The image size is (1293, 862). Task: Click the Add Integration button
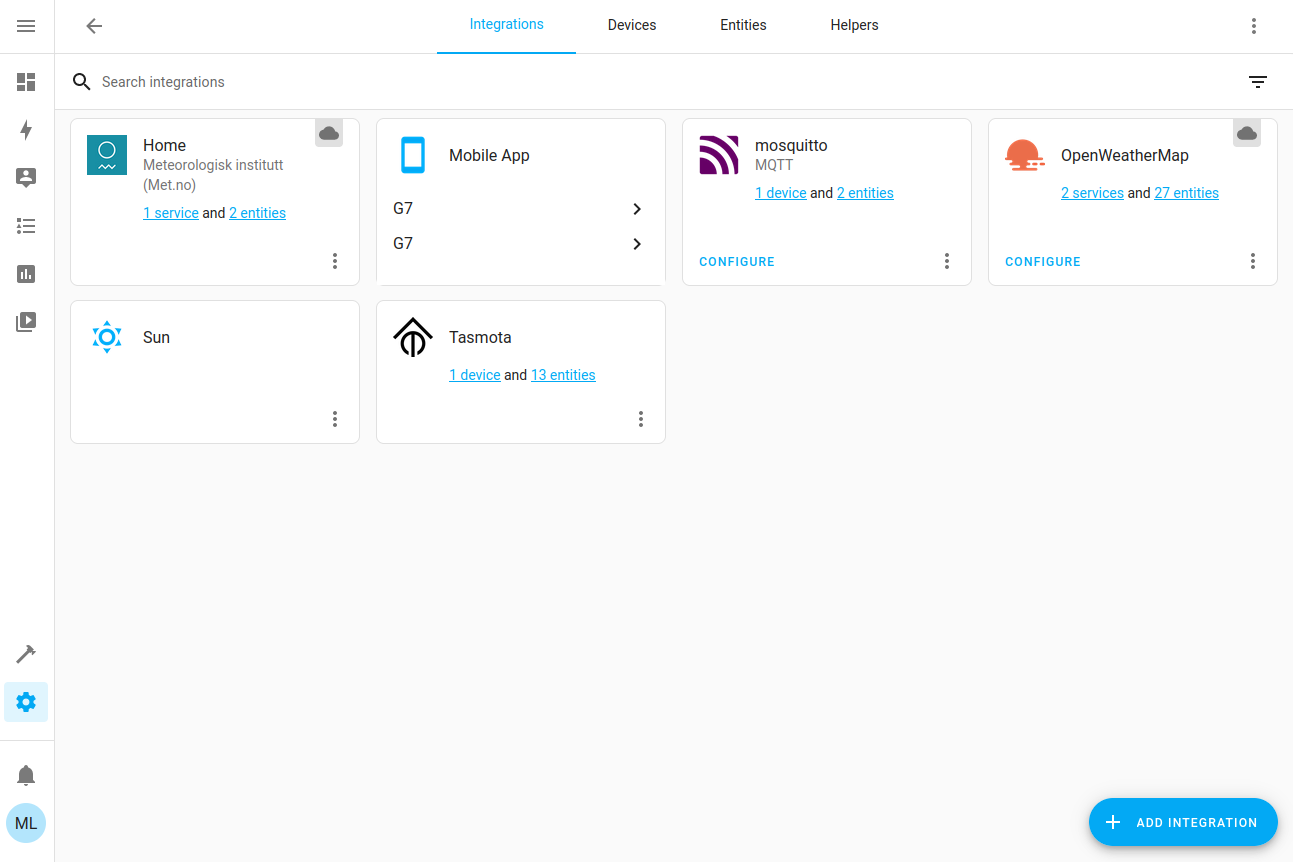1183,822
